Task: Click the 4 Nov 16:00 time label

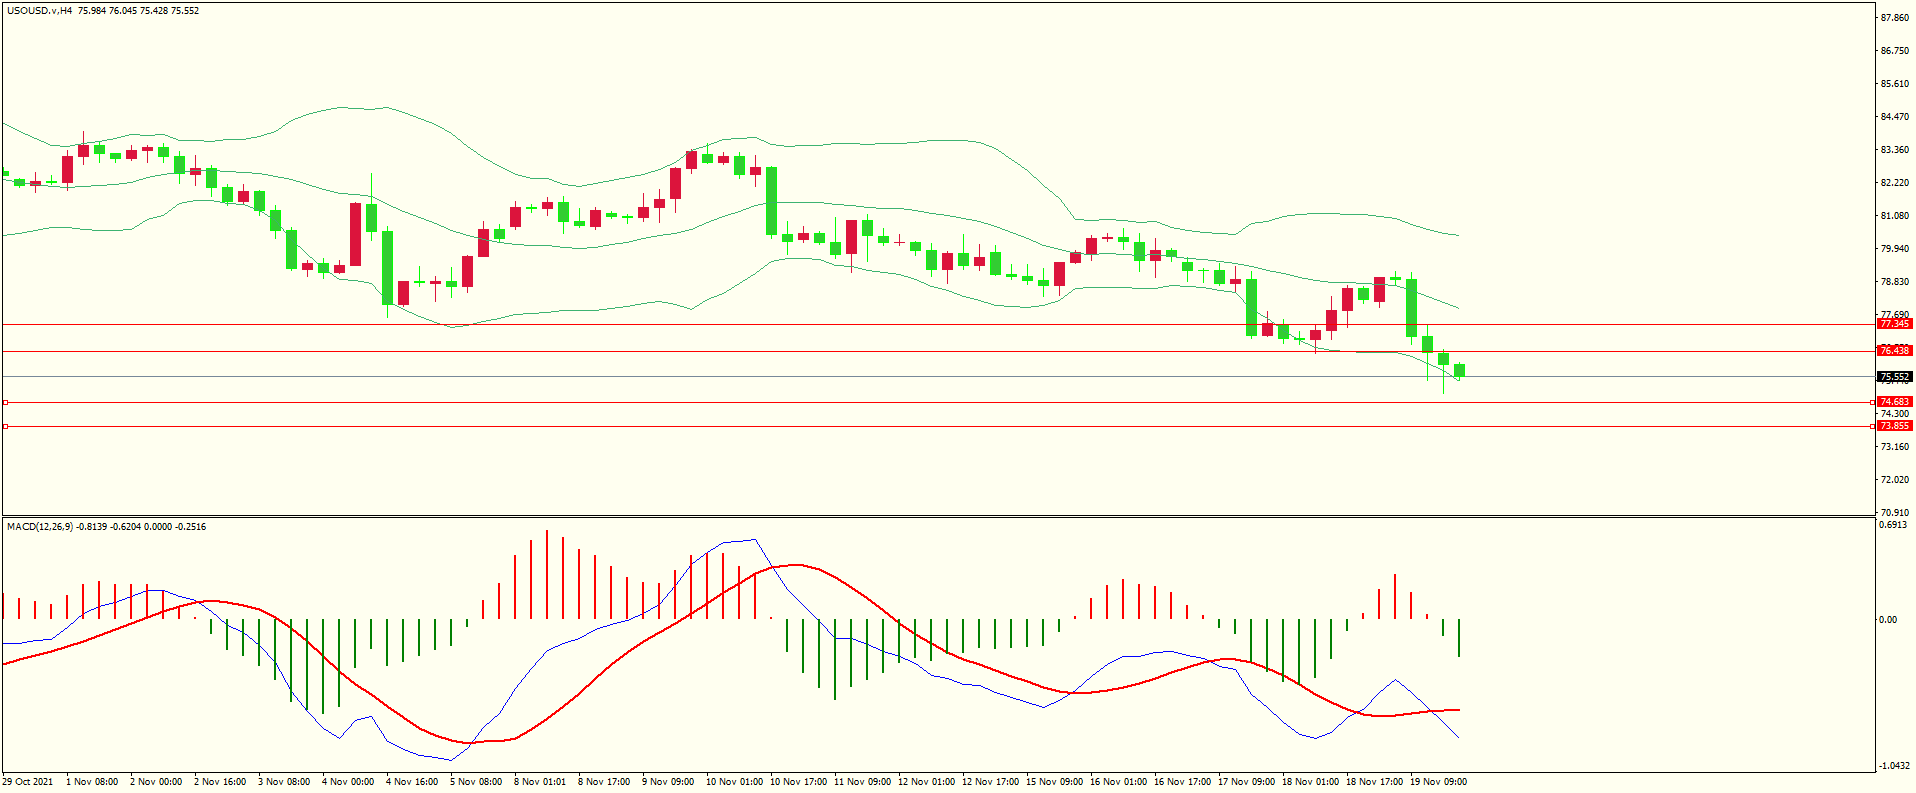Action: pyautogui.click(x=412, y=782)
